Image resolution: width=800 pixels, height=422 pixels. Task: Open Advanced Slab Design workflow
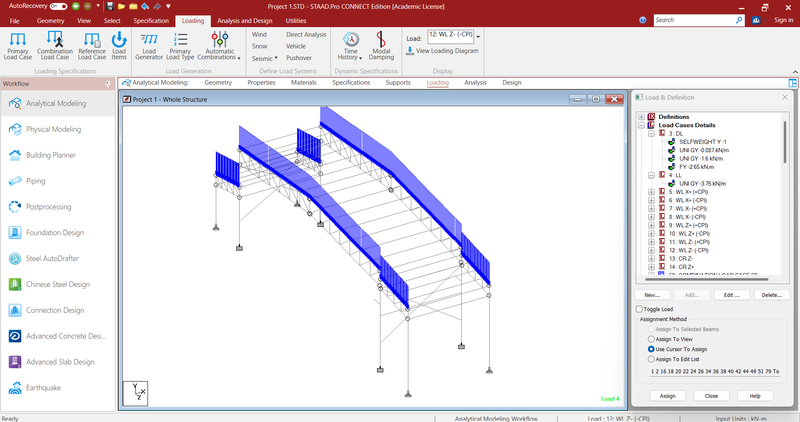pos(58,362)
